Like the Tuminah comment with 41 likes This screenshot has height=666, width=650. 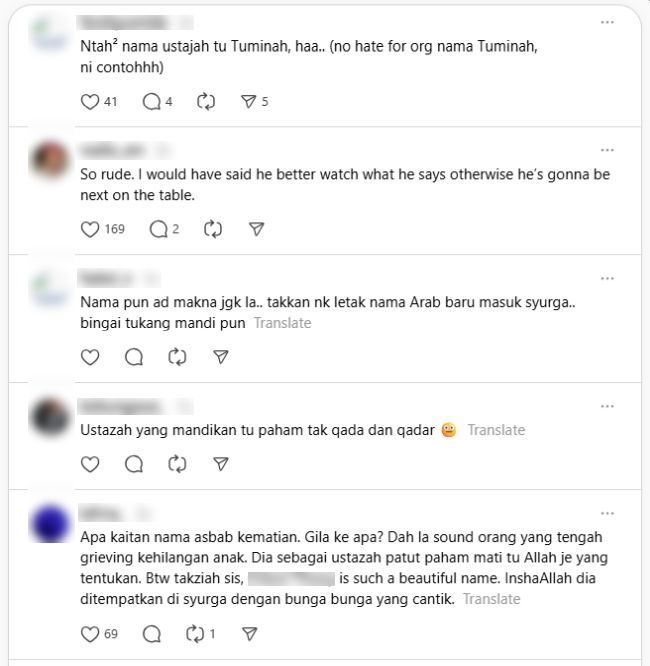pos(90,102)
